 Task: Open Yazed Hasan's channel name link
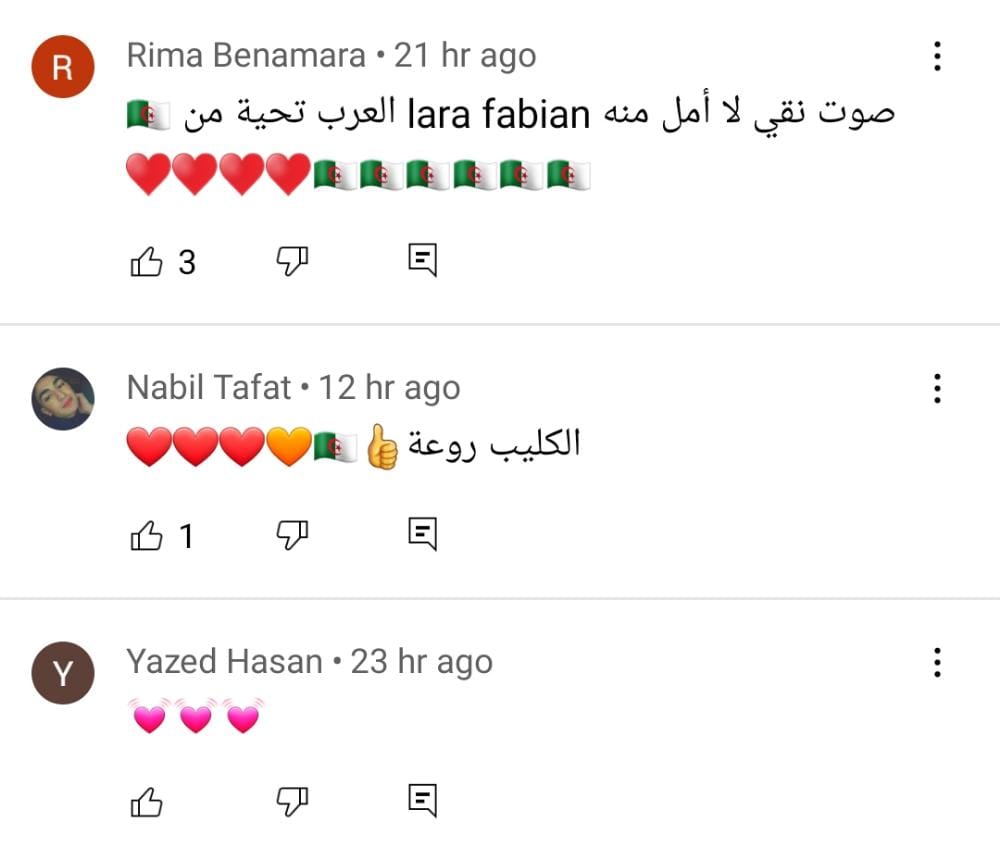click(225, 662)
